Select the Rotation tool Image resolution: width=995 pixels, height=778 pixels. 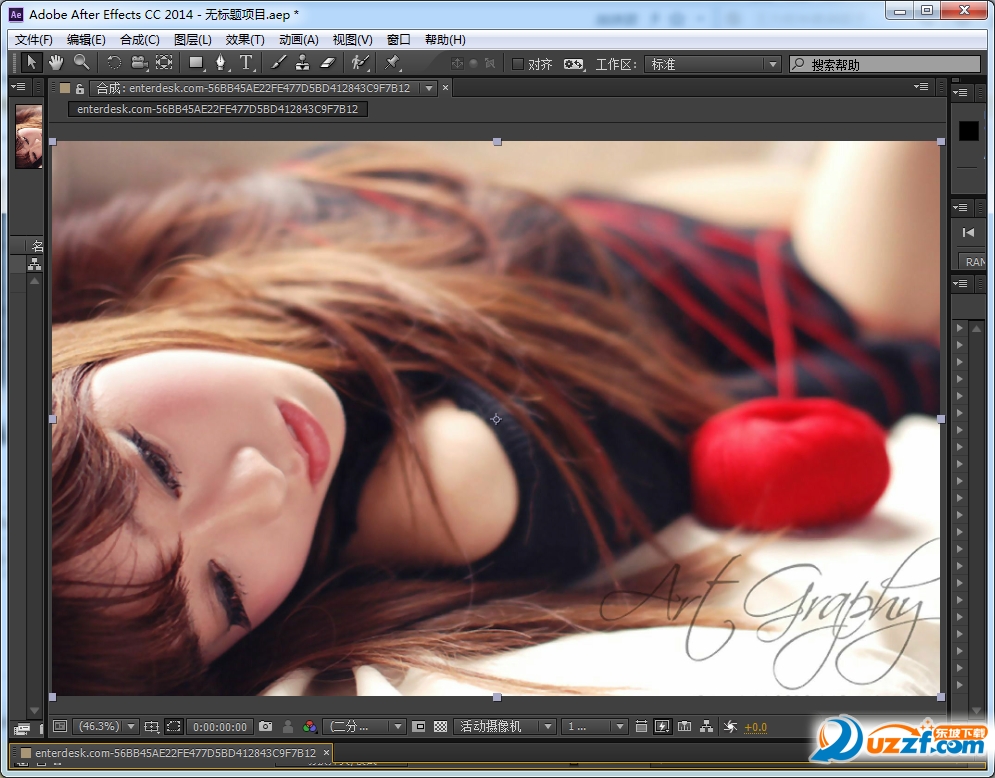114,63
